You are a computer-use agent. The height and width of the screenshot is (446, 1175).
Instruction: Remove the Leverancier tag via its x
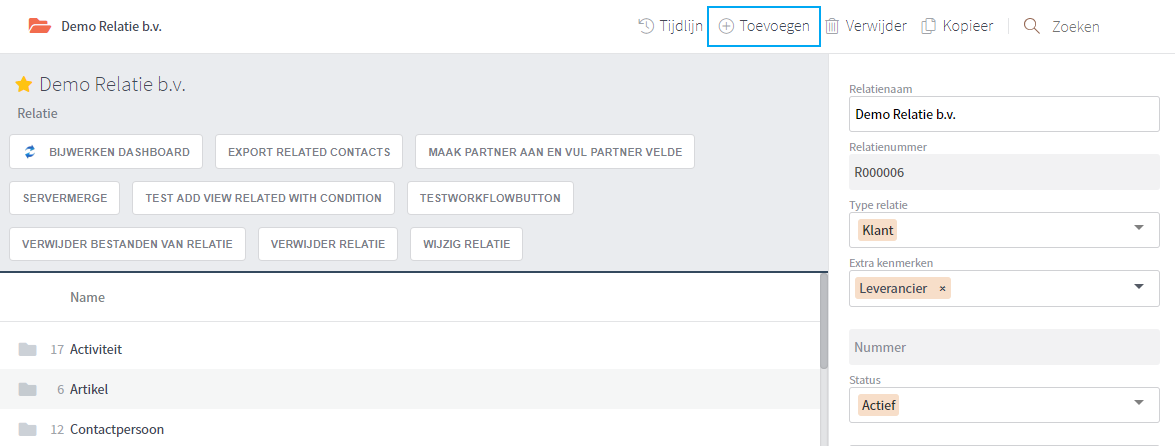(x=942, y=289)
